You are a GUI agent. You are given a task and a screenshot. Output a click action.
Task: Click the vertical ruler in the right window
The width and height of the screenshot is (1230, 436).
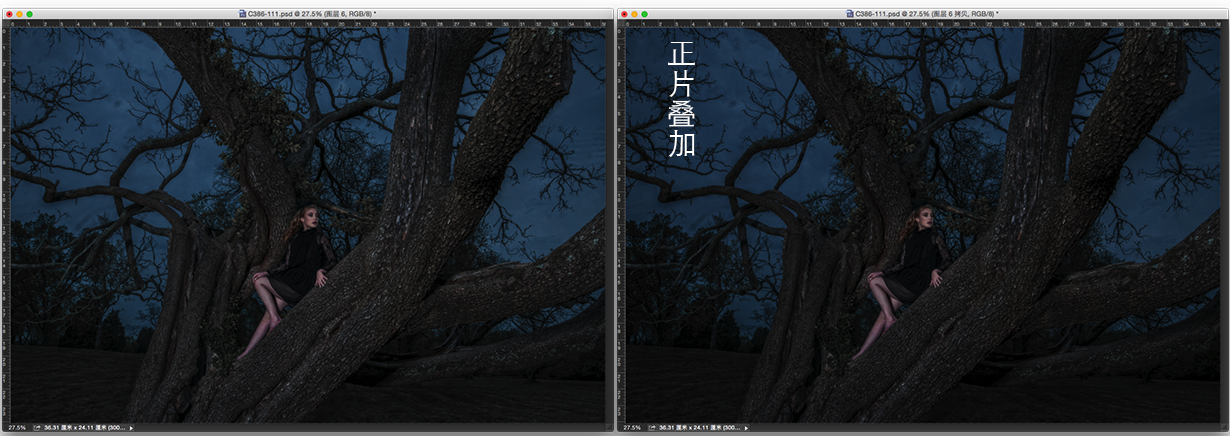621,224
